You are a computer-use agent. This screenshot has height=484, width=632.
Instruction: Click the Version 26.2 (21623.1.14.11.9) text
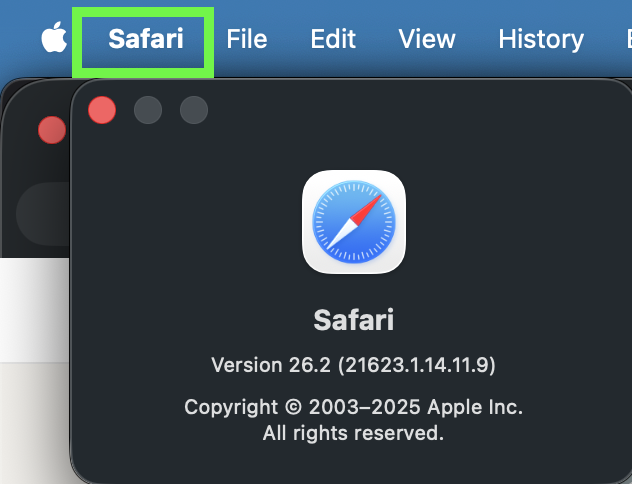tap(353, 365)
